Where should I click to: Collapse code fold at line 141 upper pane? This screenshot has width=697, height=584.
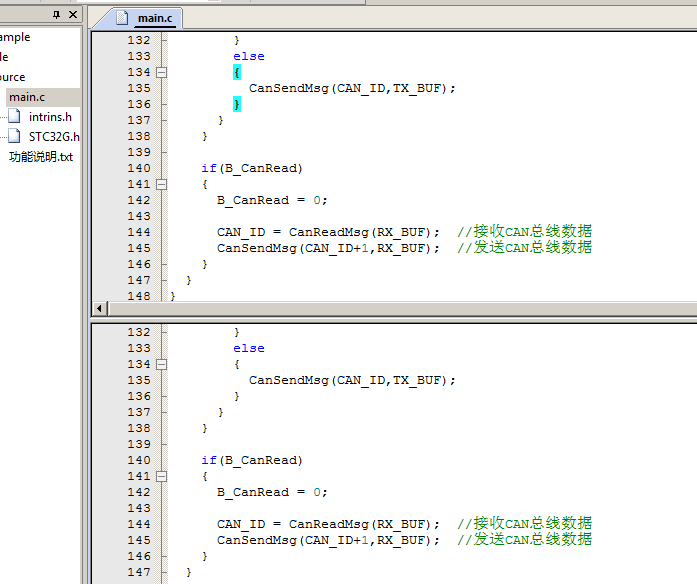pos(162,184)
